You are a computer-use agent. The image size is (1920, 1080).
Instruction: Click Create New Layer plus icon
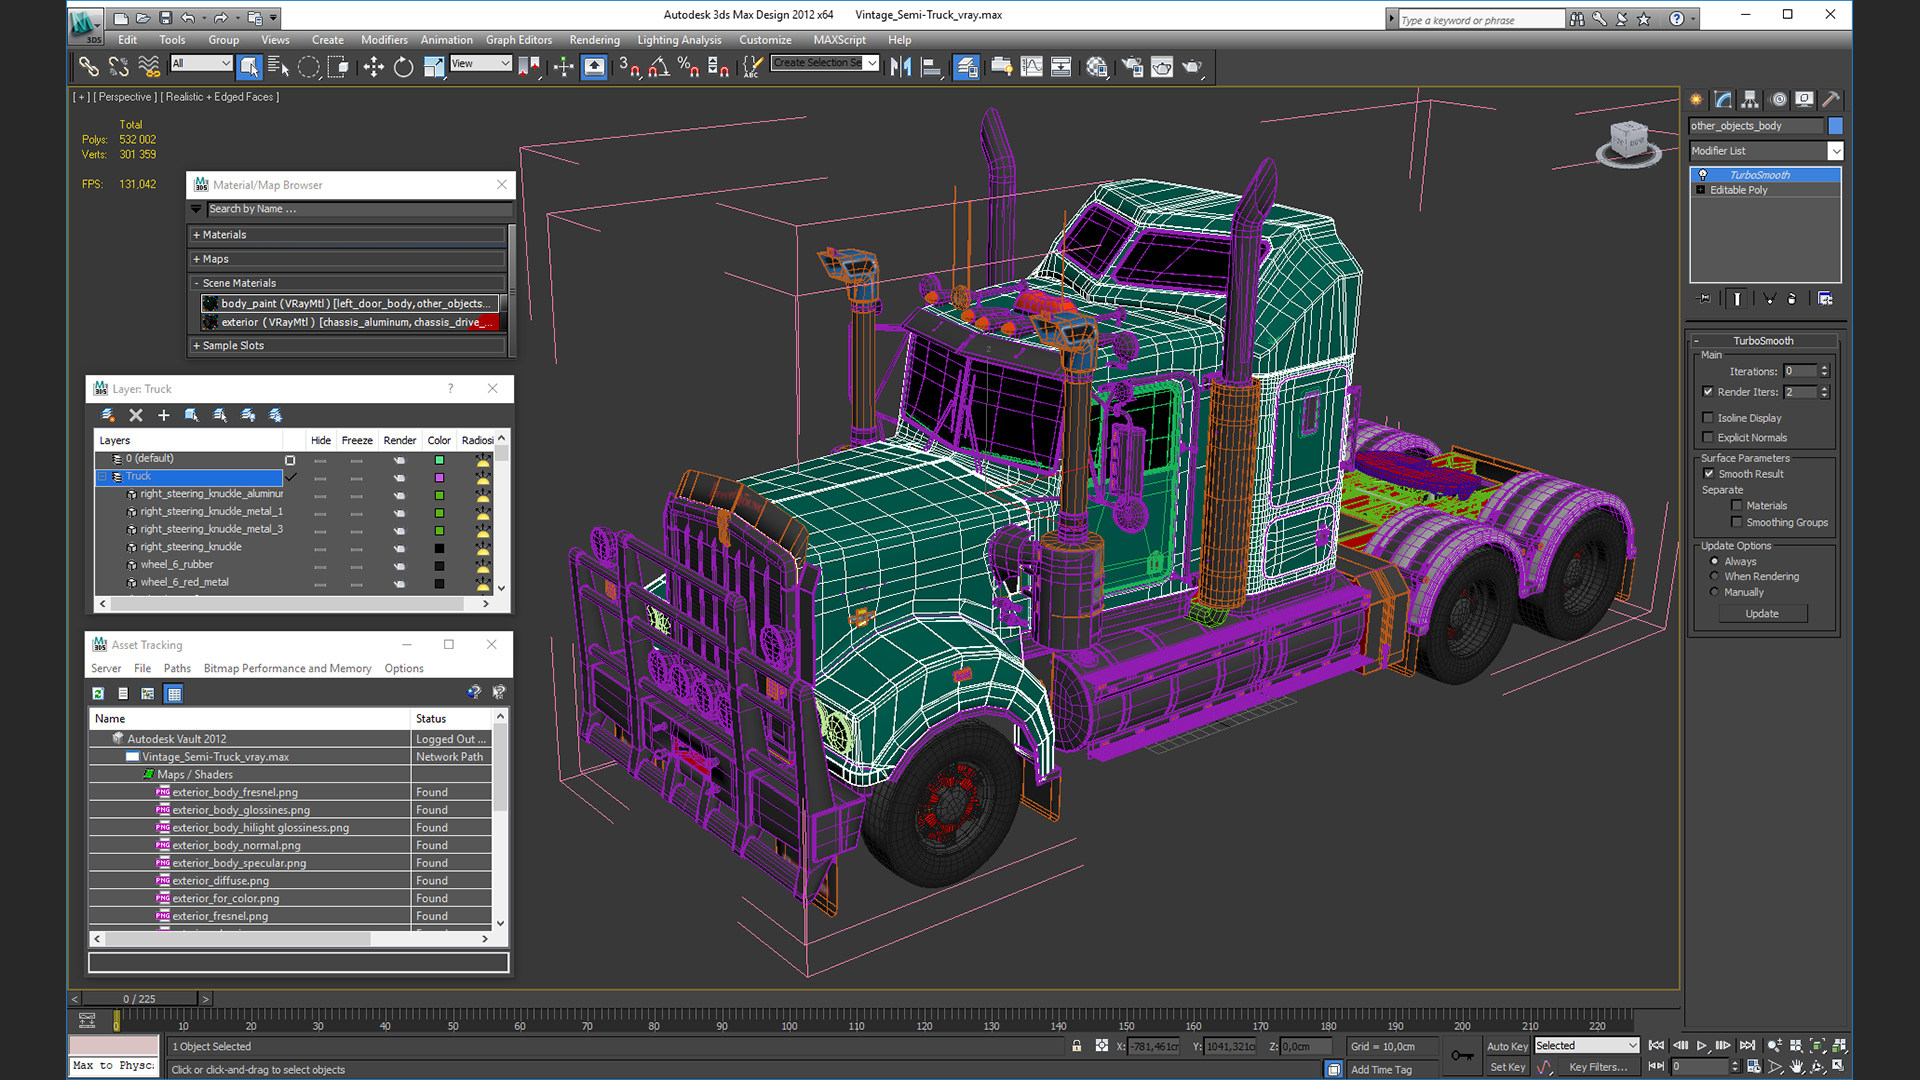[164, 415]
